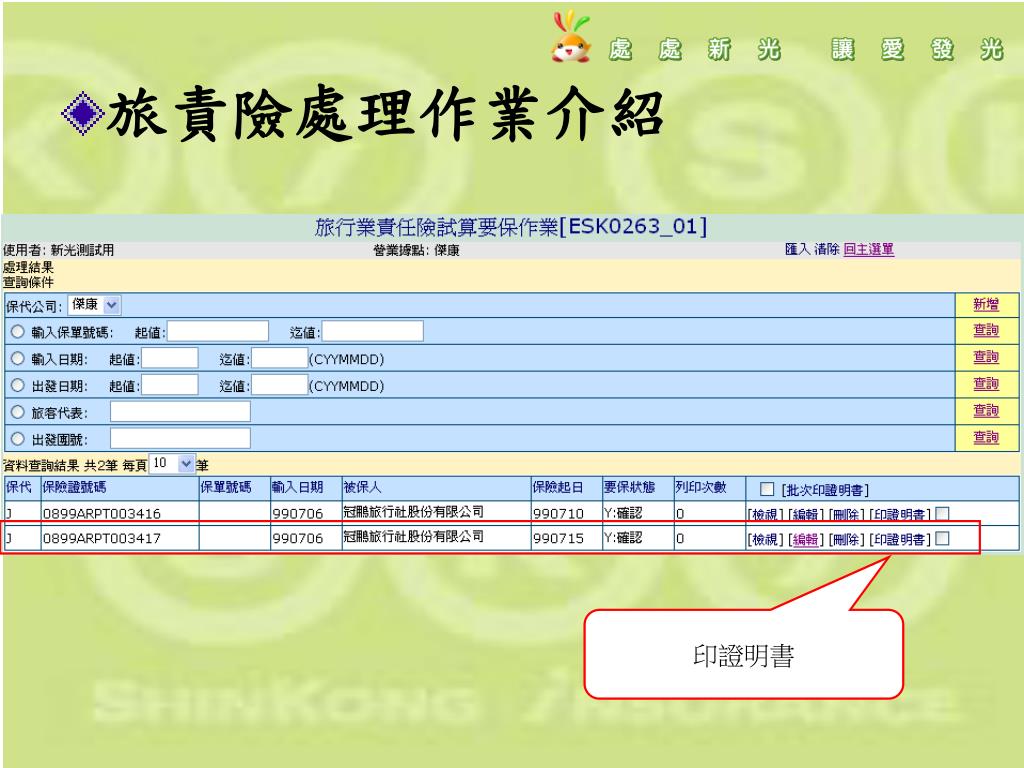Tick the 批次印證明書 header checkbox

click(x=767, y=489)
